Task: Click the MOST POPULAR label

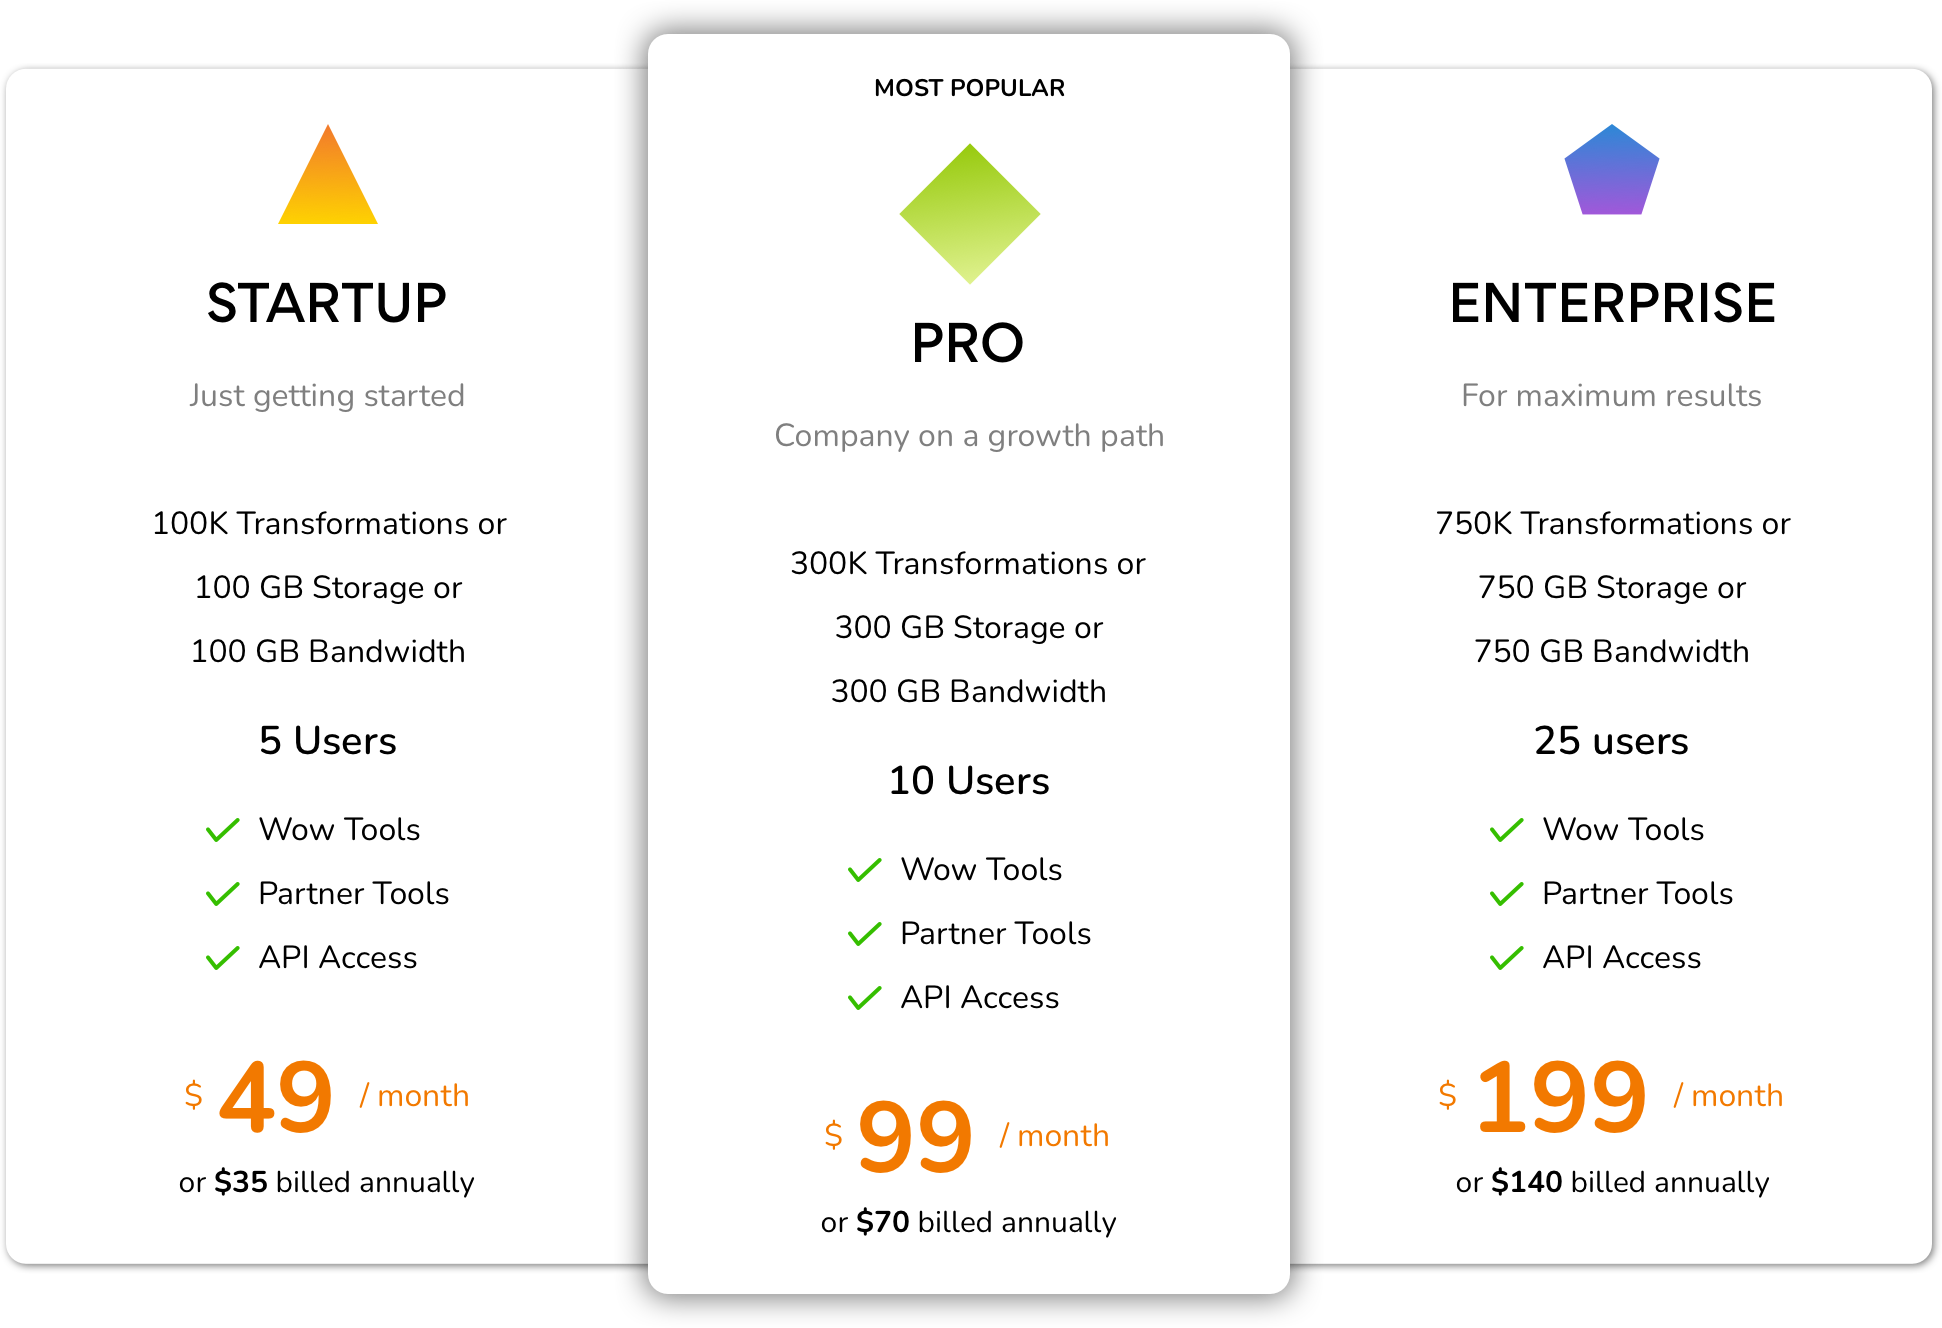Action: click(x=969, y=88)
